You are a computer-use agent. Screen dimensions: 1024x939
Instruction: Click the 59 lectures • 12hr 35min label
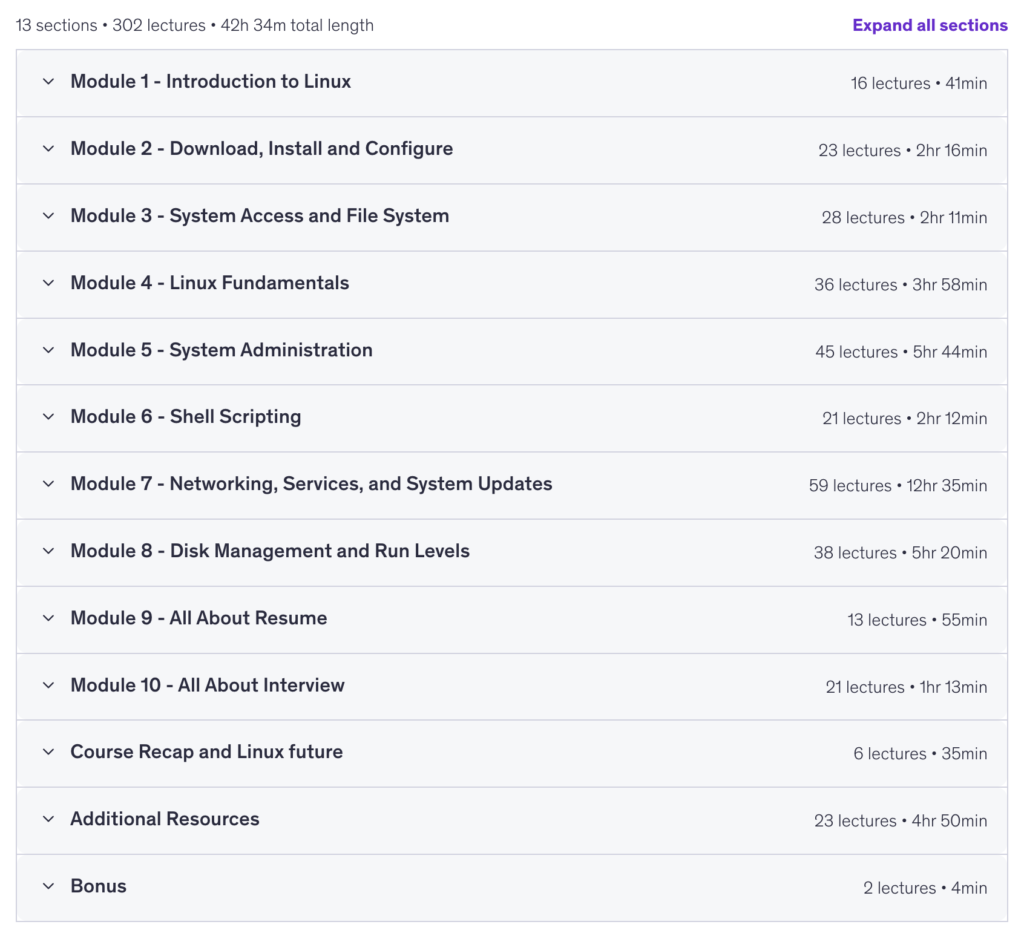898,486
